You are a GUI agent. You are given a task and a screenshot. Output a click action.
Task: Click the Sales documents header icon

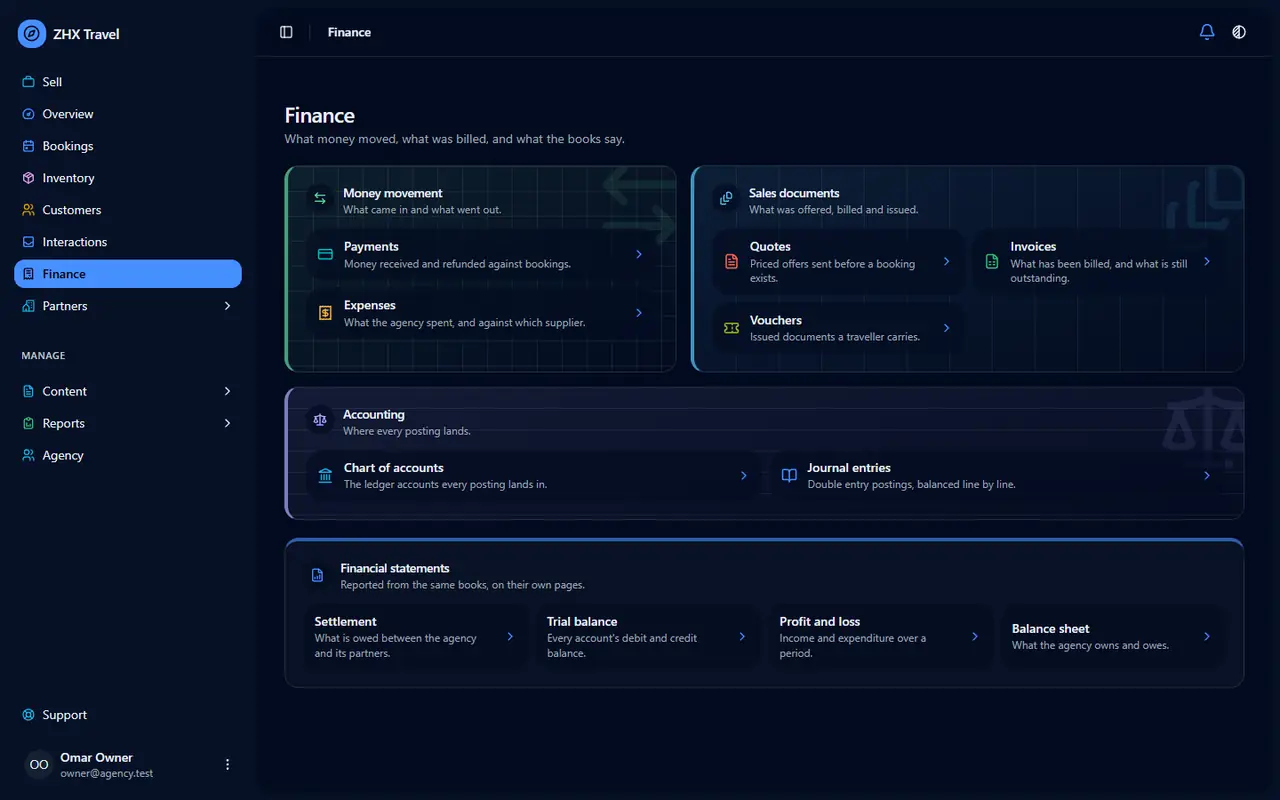point(726,198)
